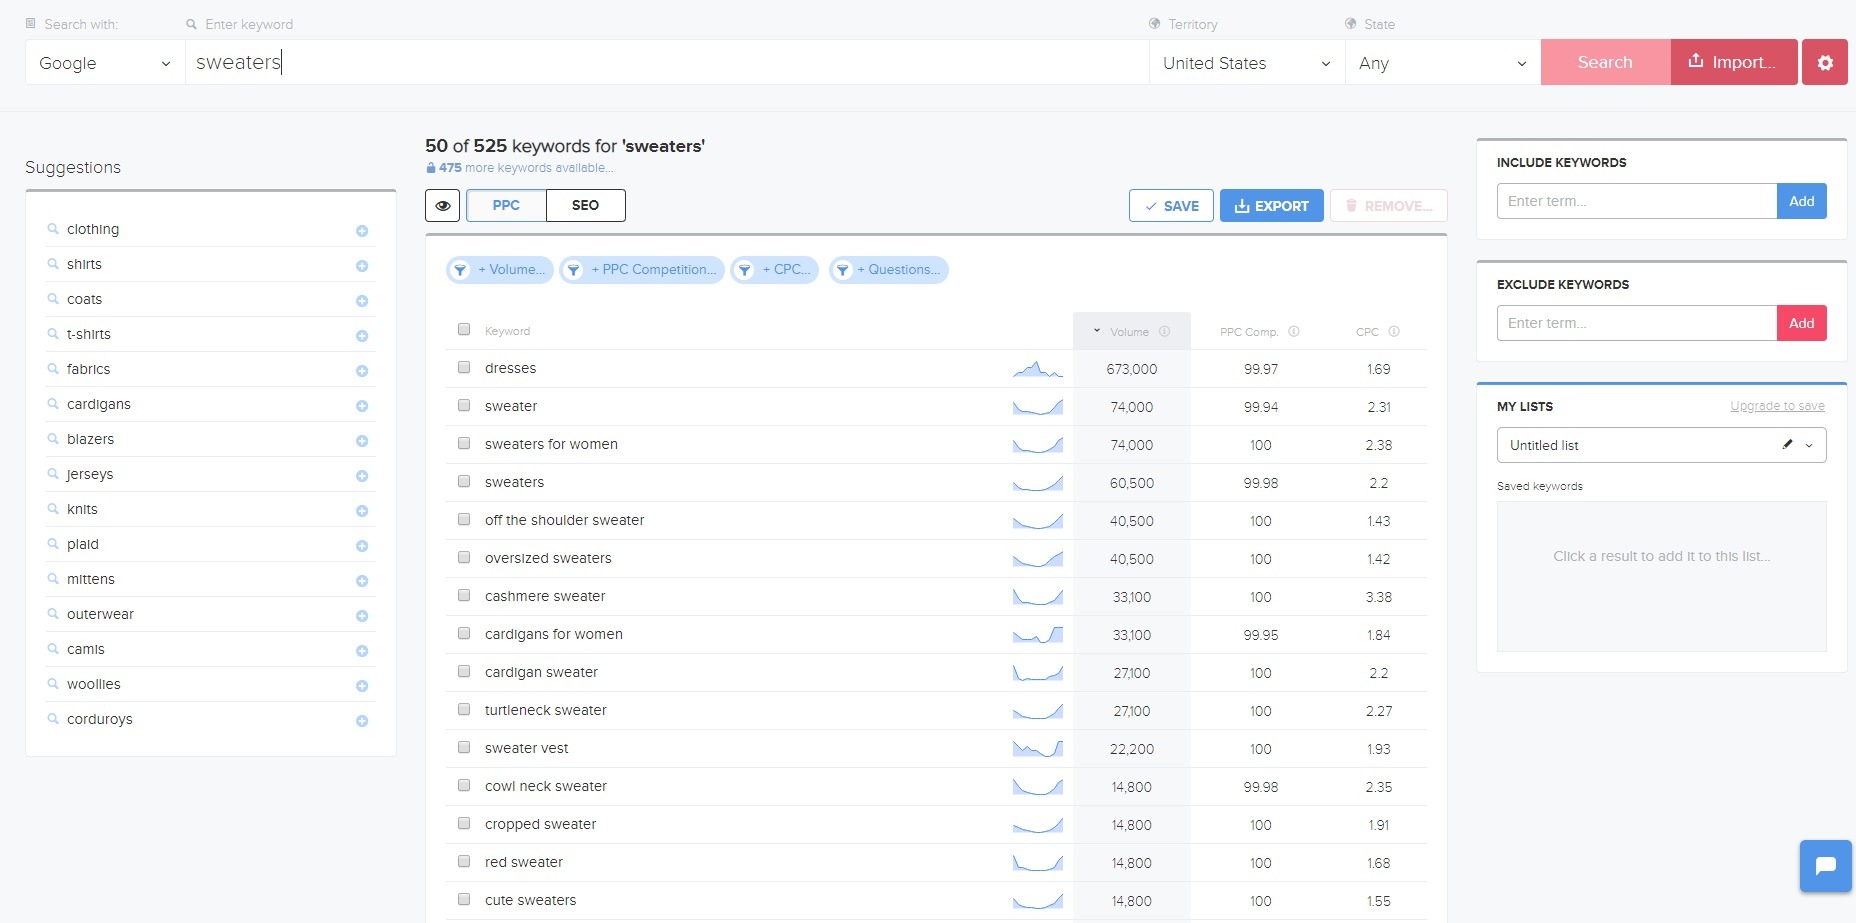Open the 'Upgrade to save' link
This screenshot has height=923, width=1856.
click(x=1777, y=406)
